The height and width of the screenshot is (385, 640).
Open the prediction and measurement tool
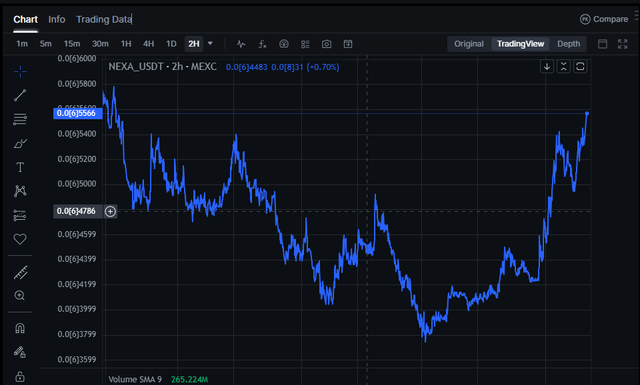click(20, 215)
